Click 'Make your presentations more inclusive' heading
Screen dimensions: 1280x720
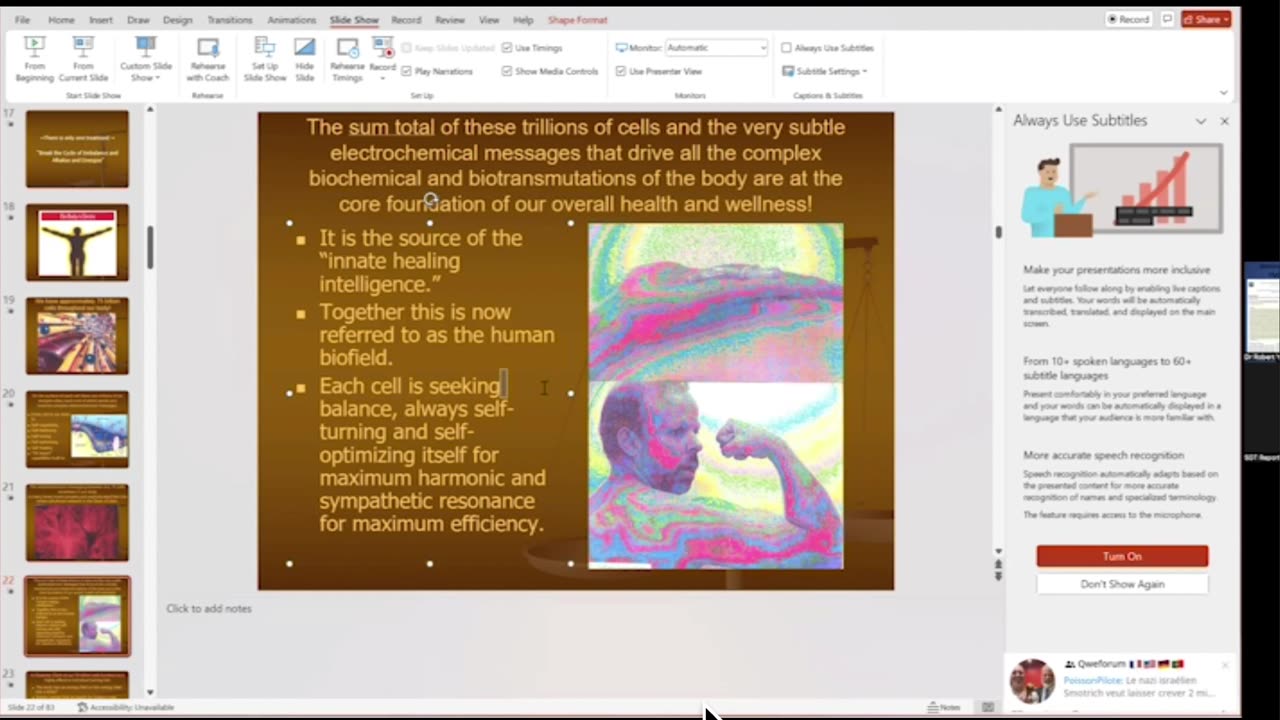click(1116, 270)
